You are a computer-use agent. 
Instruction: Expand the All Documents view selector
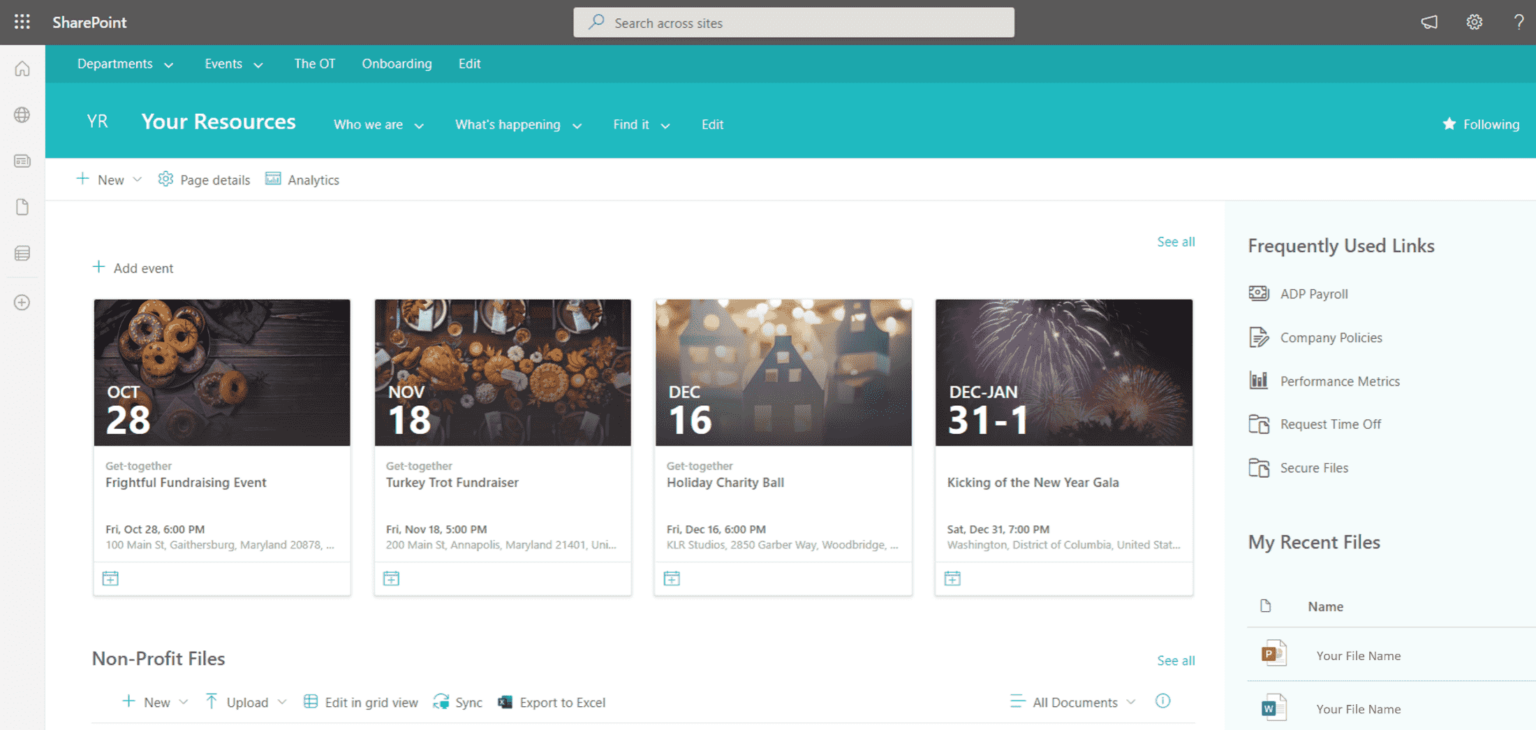(1072, 702)
